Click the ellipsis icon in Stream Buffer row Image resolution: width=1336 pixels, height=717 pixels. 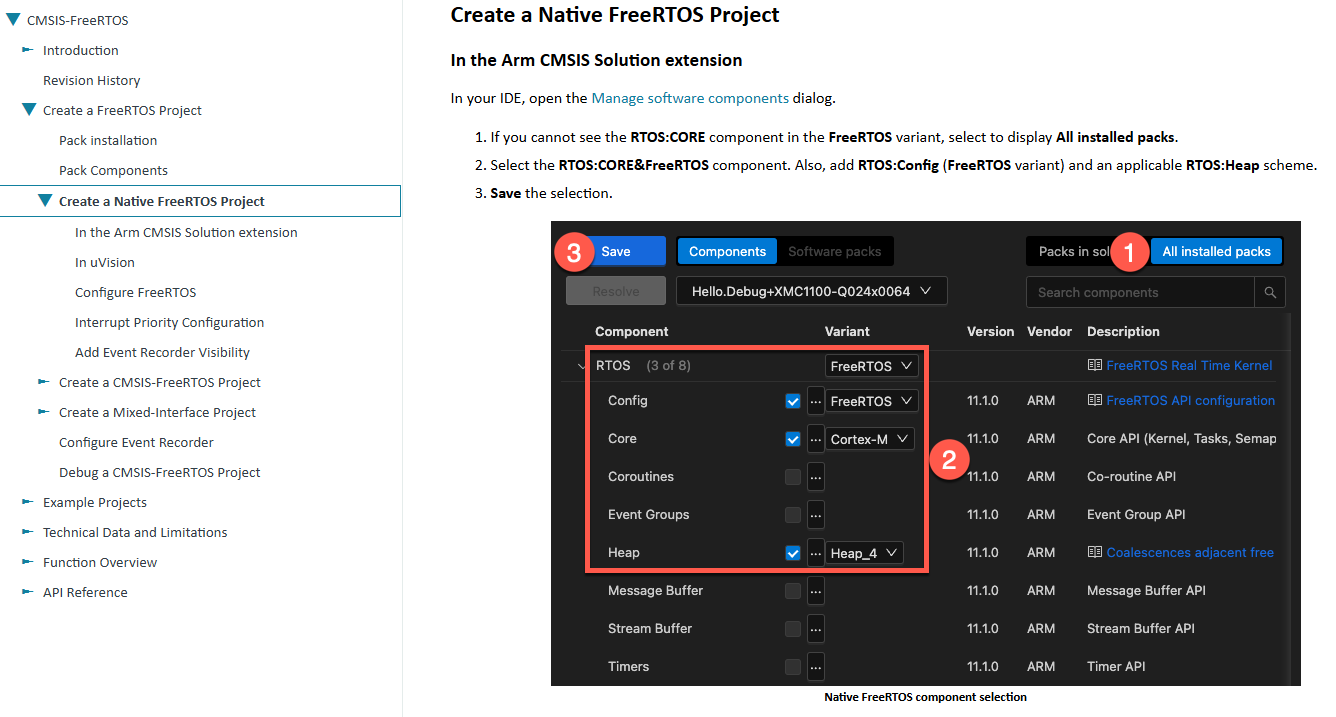coord(816,629)
